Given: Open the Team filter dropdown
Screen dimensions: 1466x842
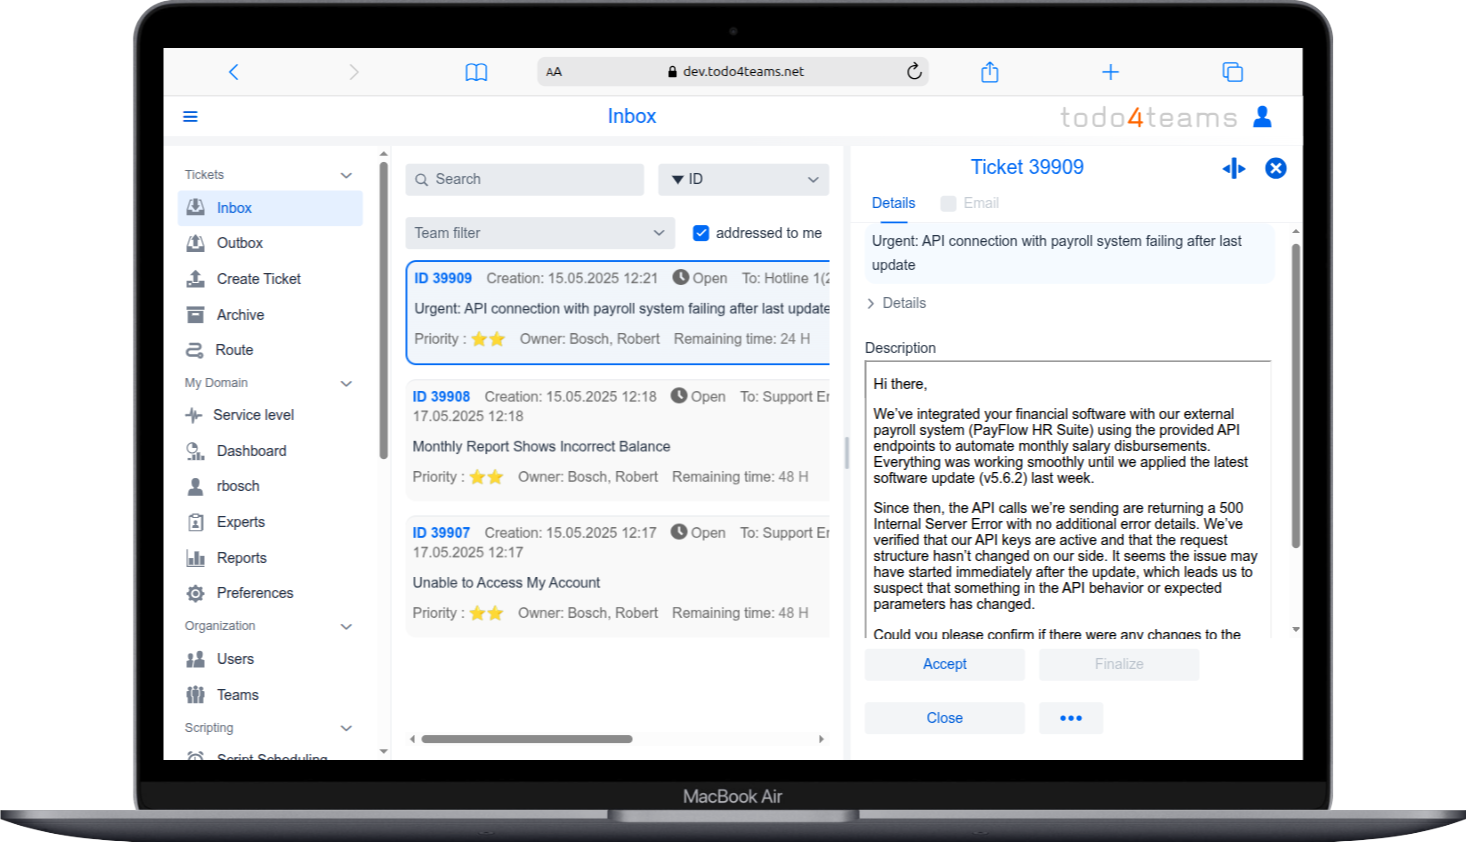Looking at the screenshot, I should coord(540,233).
